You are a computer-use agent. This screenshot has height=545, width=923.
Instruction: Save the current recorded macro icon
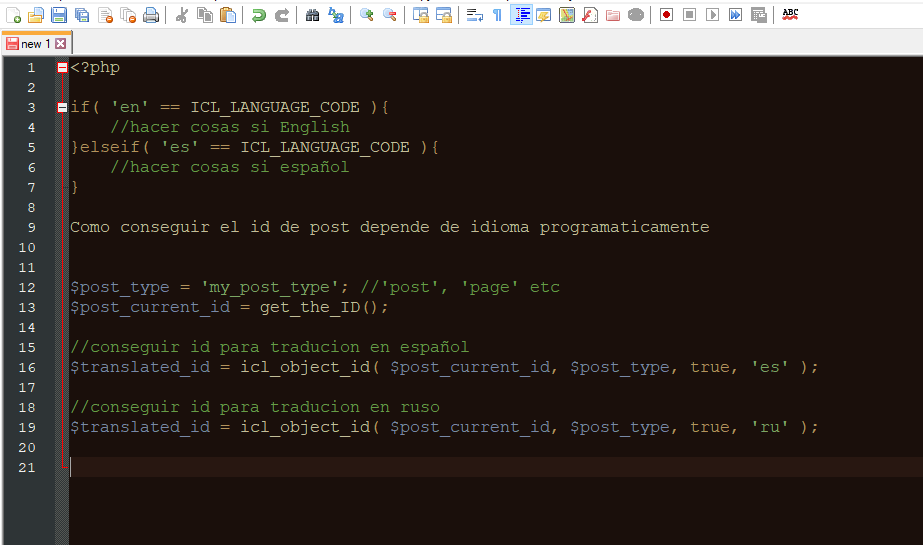pos(759,15)
